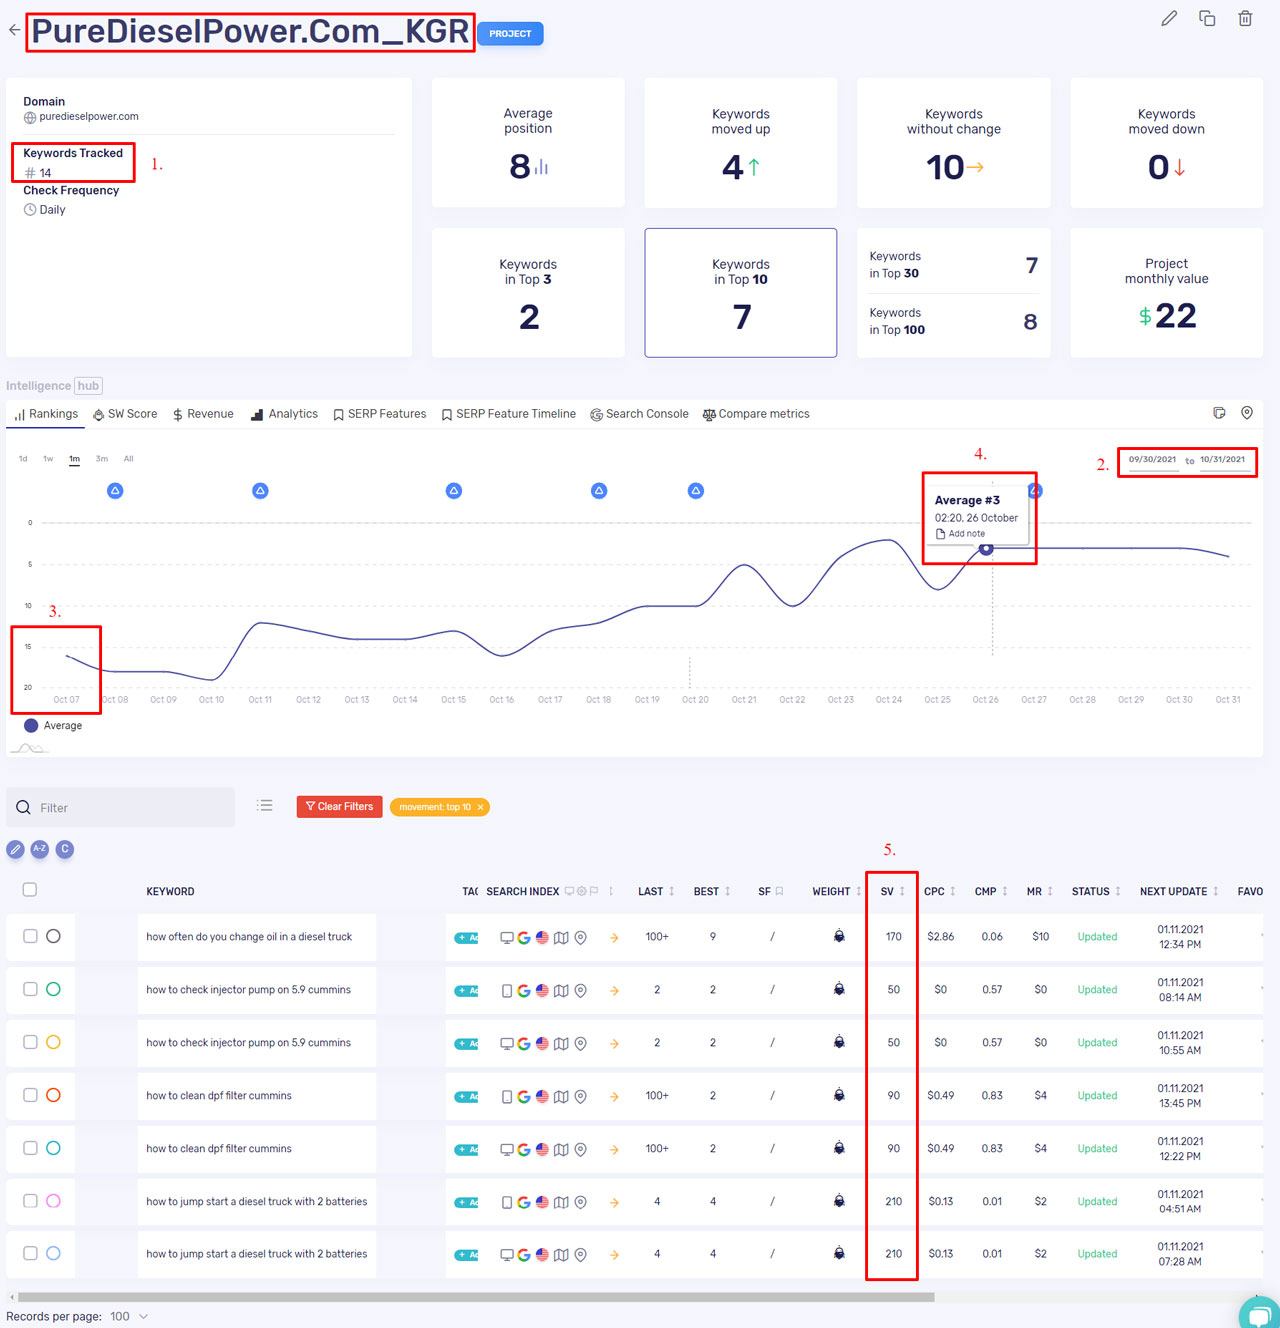The width and height of the screenshot is (1280, 1328).
Task: Sort the table by the CMP column
Action: coord(991,891)
